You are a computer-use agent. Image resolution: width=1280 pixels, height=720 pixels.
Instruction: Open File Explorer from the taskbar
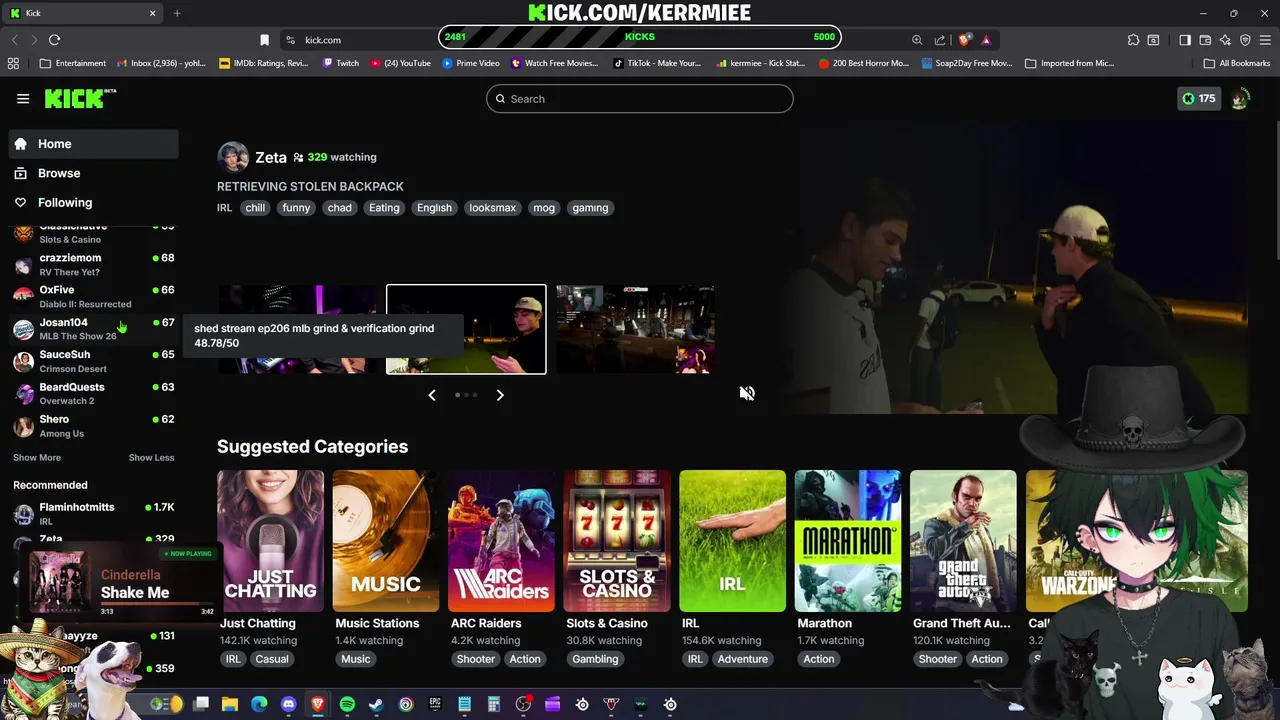[x=230, y=704]
